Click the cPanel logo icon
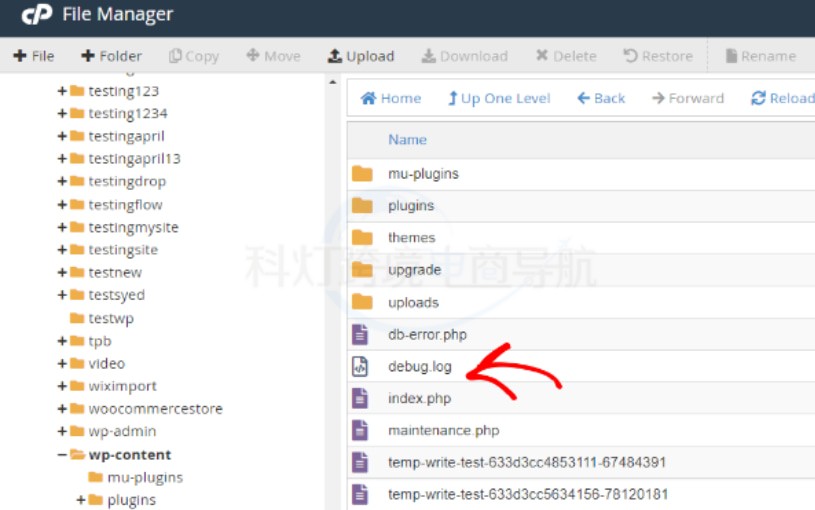 (36, 15)
